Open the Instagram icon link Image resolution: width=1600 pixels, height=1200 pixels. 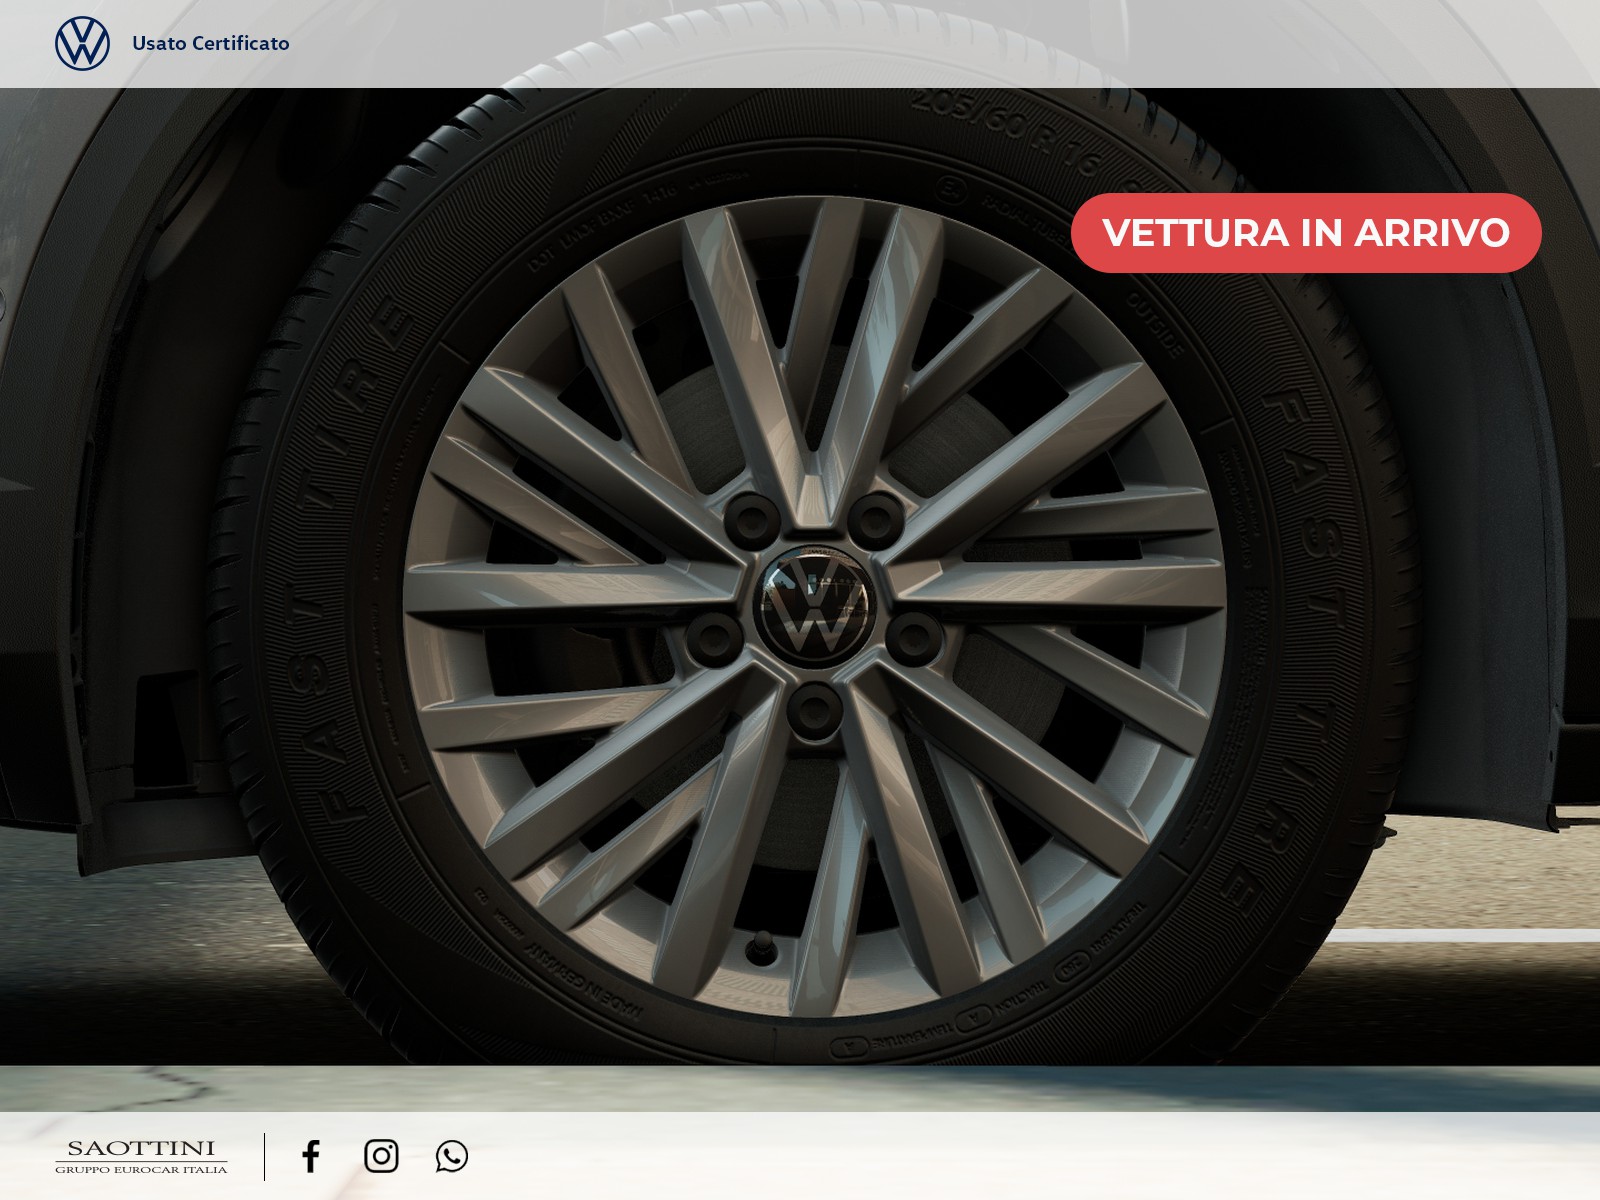pyautogui.click(x=381, y=1156)
